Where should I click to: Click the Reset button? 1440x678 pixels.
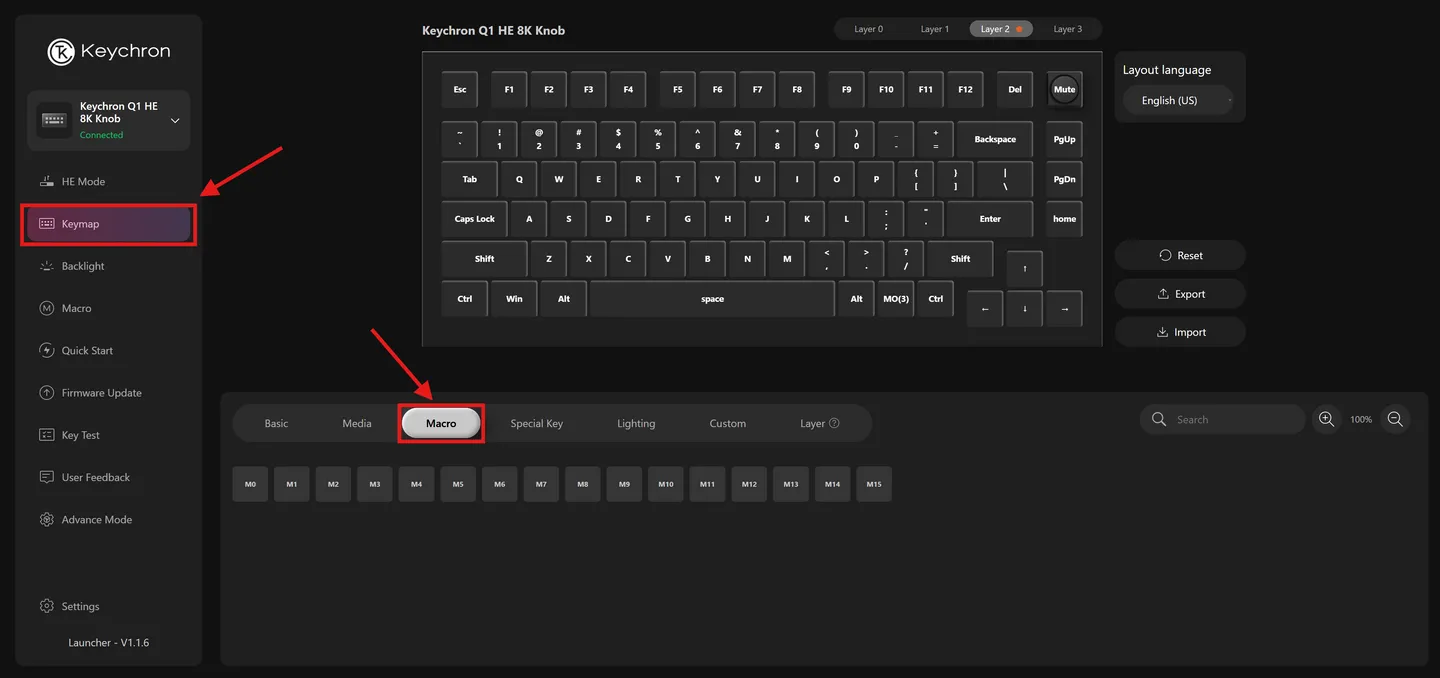(1180, 255)
